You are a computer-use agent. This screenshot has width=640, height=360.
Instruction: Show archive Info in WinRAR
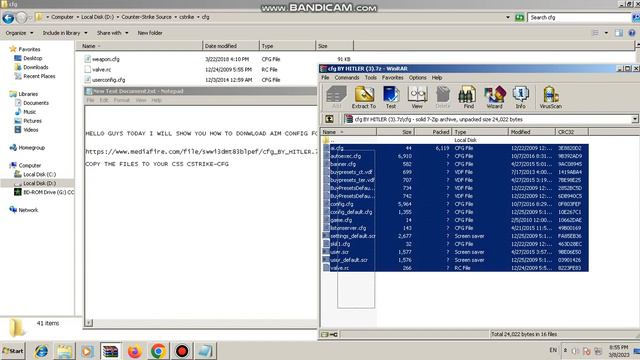(520, 97)
